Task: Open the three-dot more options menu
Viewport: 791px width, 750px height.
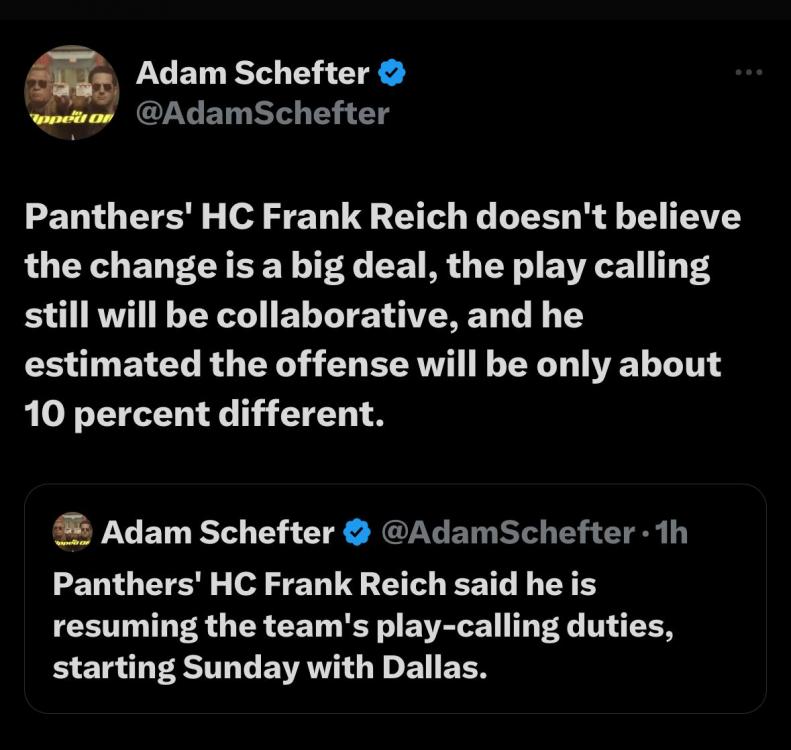Action: pyautogui.click(x=748, y=72)
